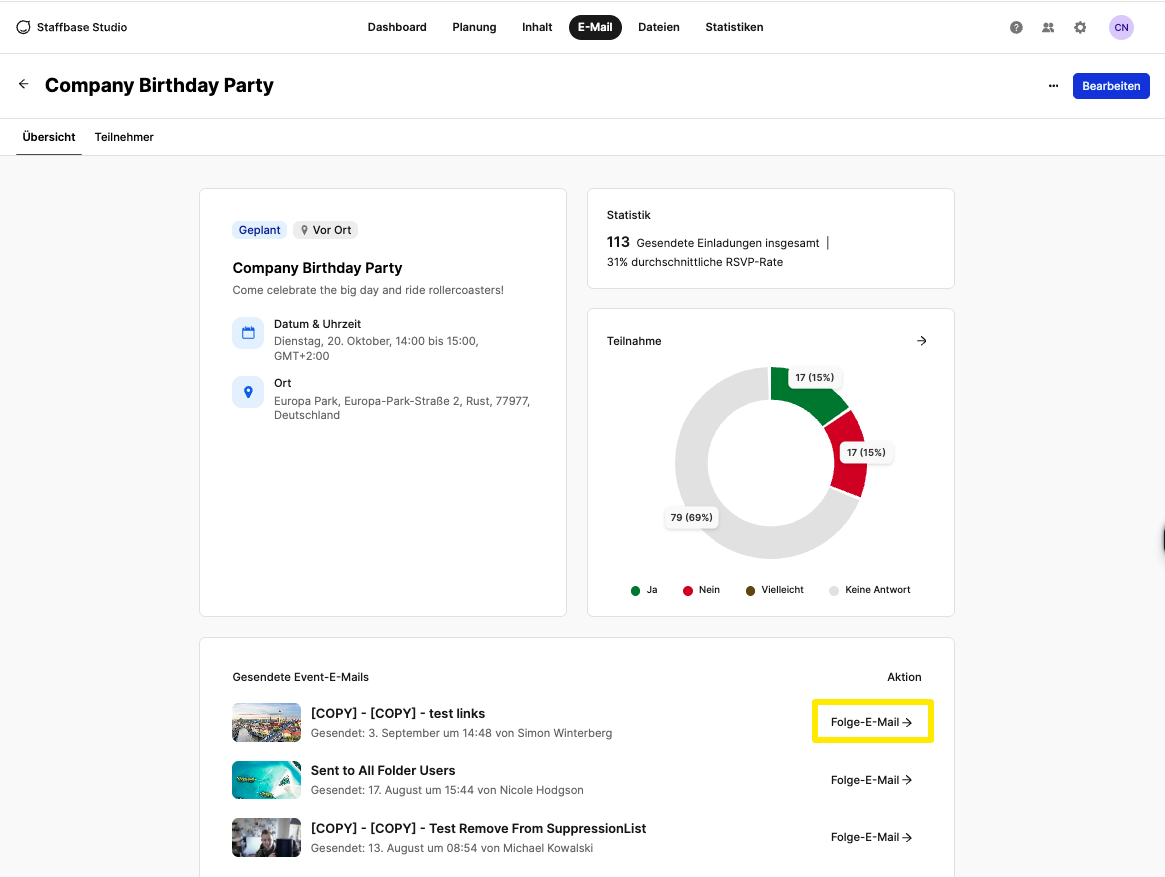Screen dimensions: 1165x877
Task: Open the help question mark icon
Action: pyautogui.click(x=1016, y=27)
